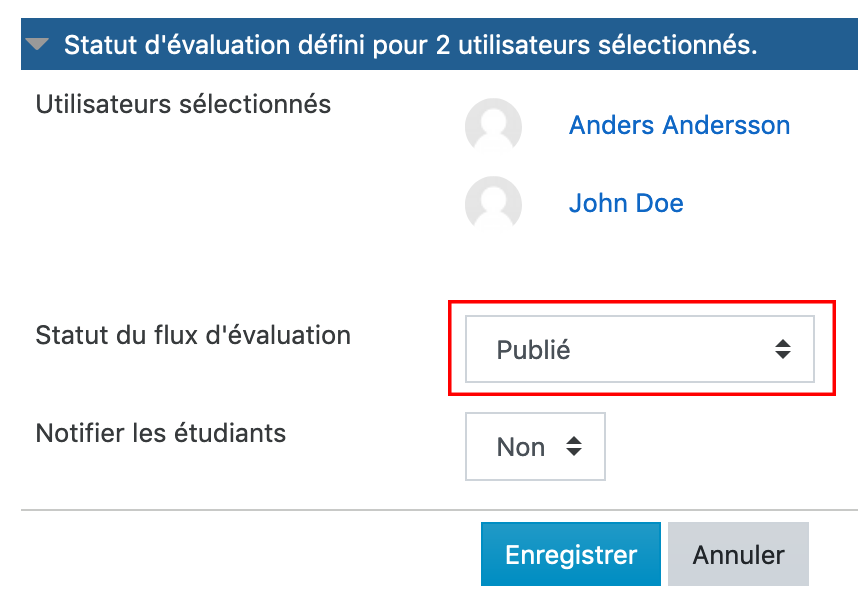Click the Utilisateurs sélectionnés label
The width and height of the screenshot is (858, 604).
(183, 103)
